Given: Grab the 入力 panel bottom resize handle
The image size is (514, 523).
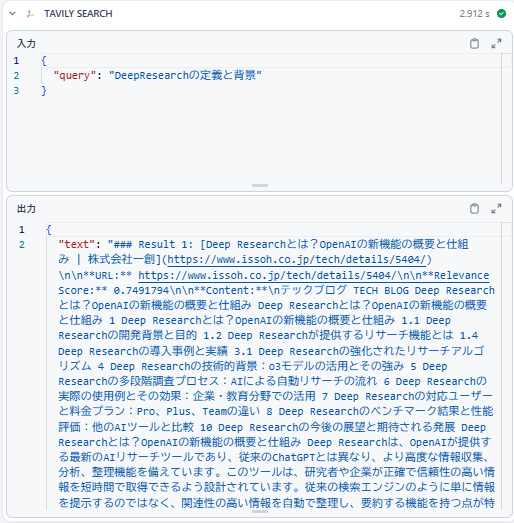Looking at the screenshot, I should click(x=260, y=185).
